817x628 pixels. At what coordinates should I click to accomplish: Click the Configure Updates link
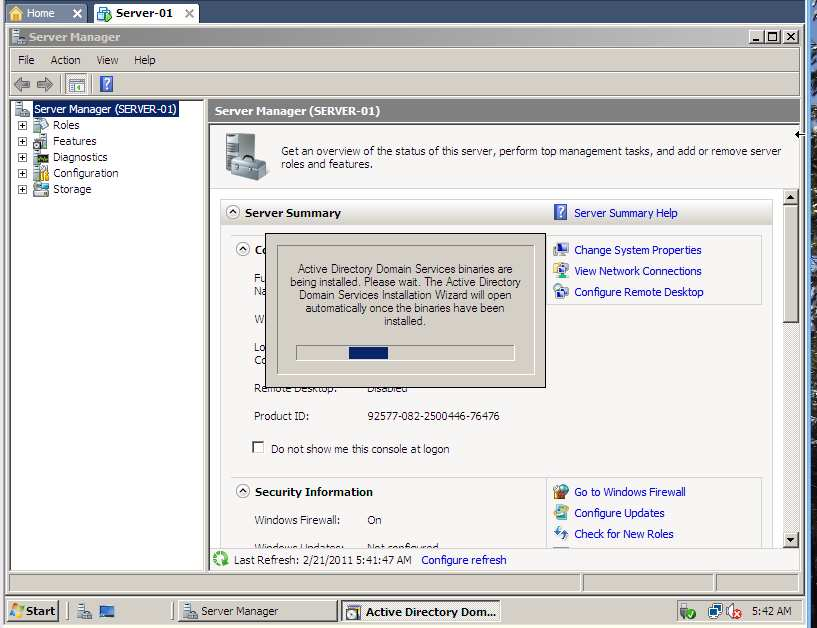click(x=619, y=513)
